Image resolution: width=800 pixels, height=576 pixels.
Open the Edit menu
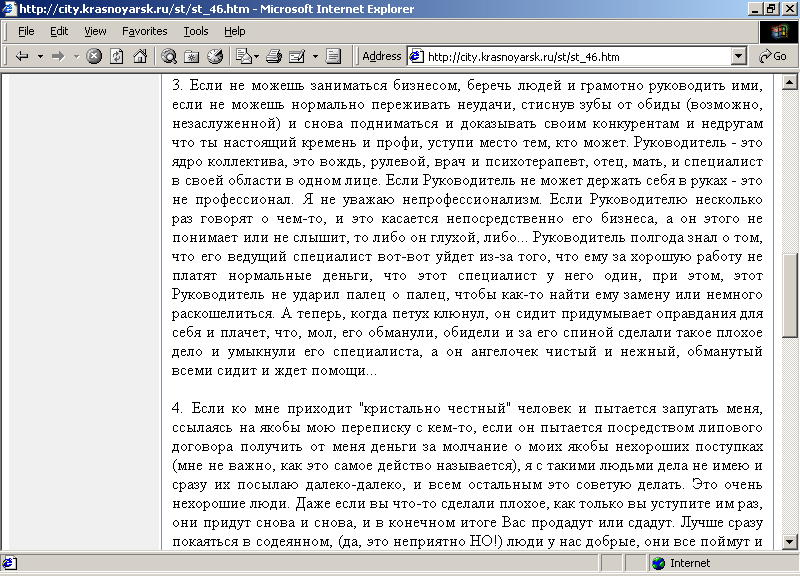pyautogui.click(x=59, y=31)
